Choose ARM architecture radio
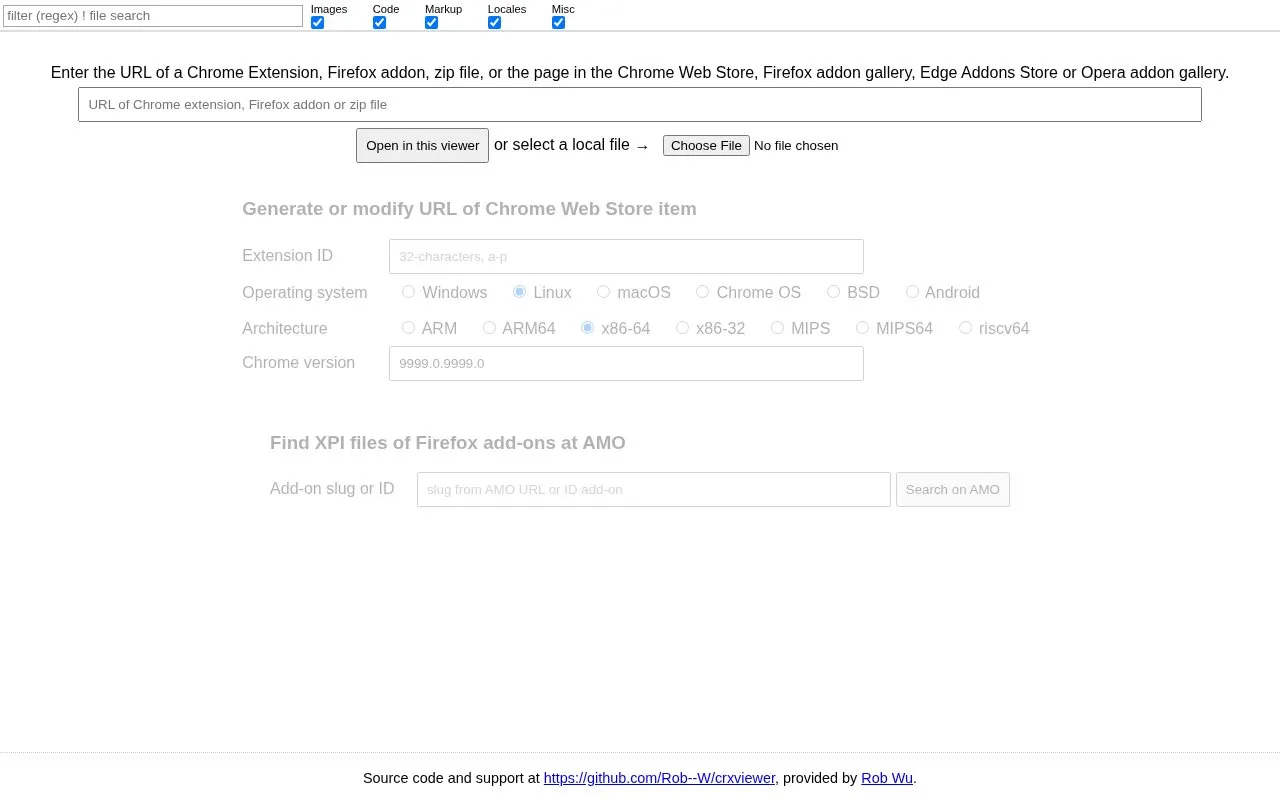This screenshot has width=1280, height=800. click(x=408, y=328)
